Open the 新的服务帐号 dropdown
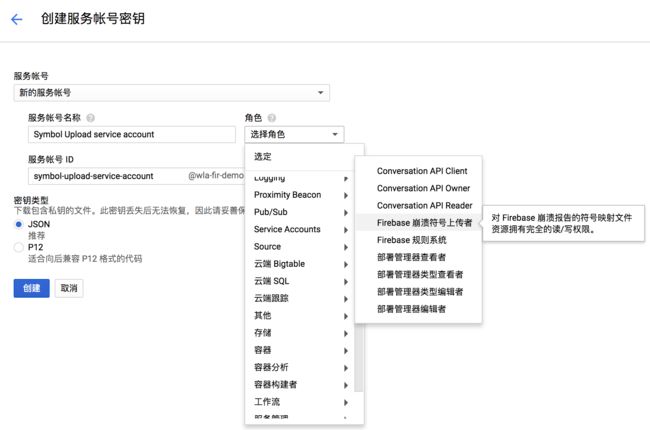This screenshot has width=650, height=430. click(x=172, y=92)
